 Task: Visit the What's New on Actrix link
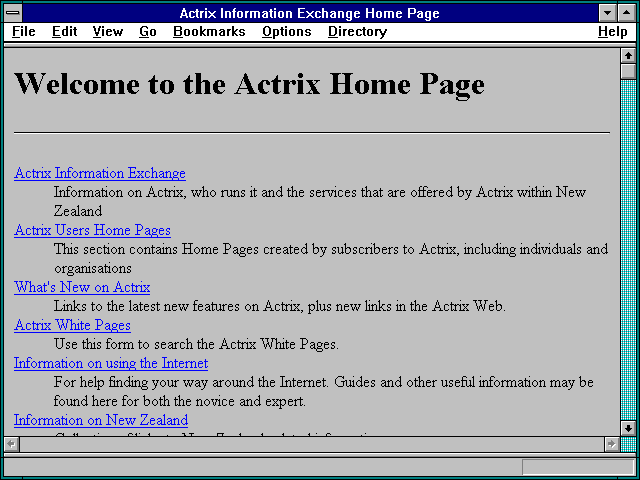[x=82, y=287]
